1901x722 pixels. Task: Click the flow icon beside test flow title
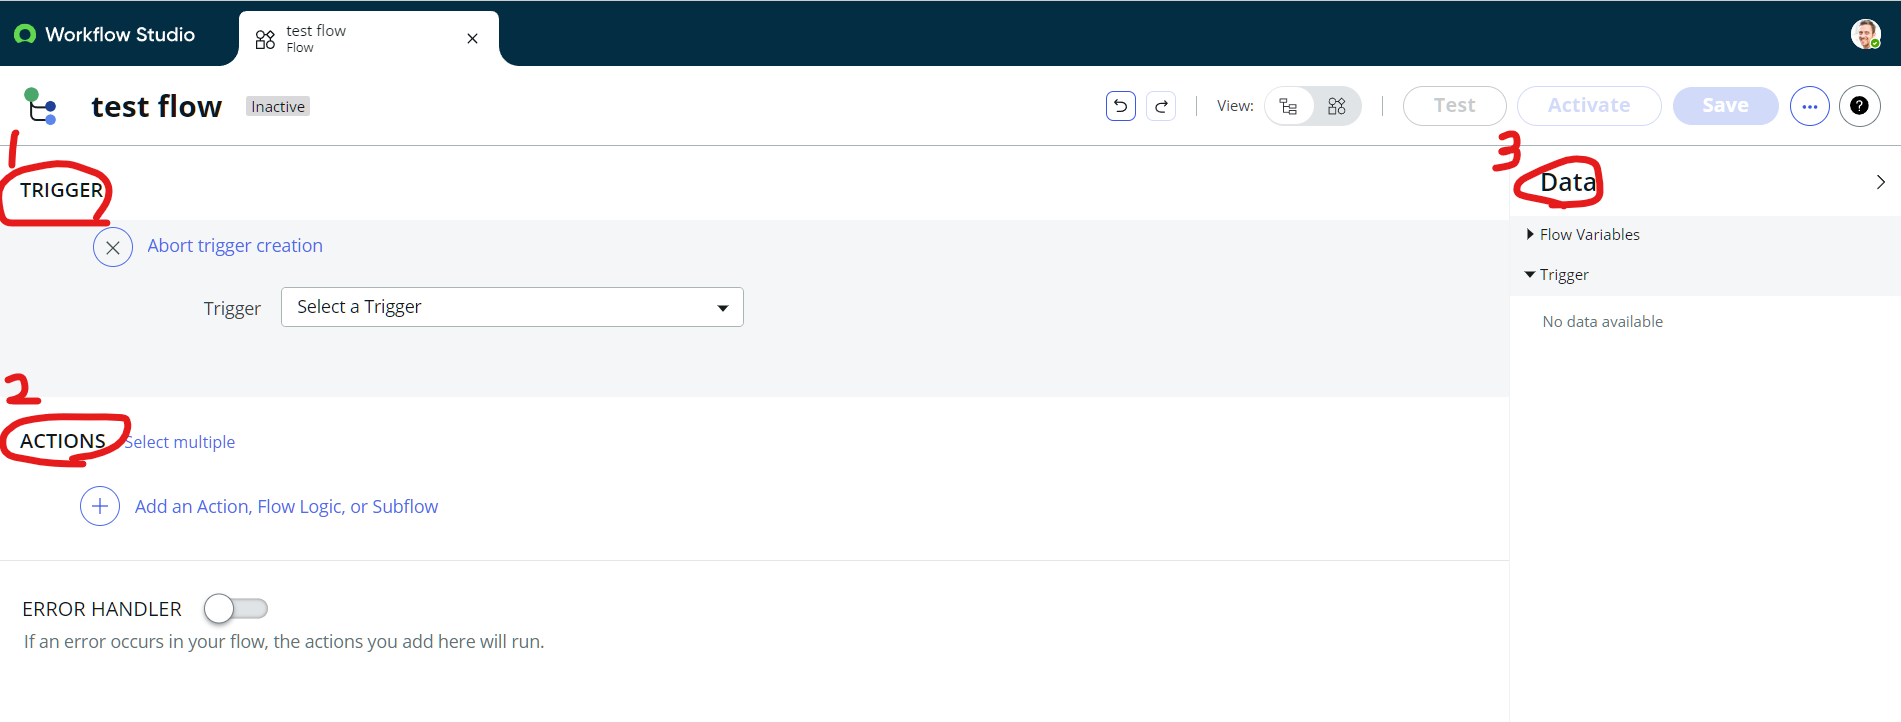(x=40, y=106)
